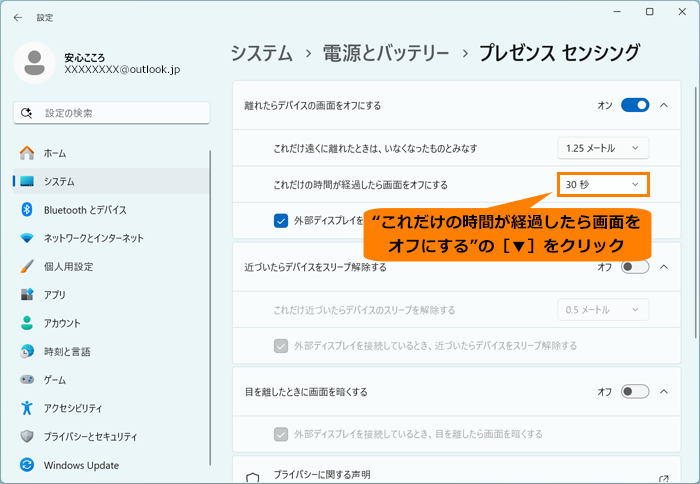The width and height of the screenshot is (700, 484).
Task: Click the shield icon beside プライバシーに関する声明
Action: click(253, 478)
